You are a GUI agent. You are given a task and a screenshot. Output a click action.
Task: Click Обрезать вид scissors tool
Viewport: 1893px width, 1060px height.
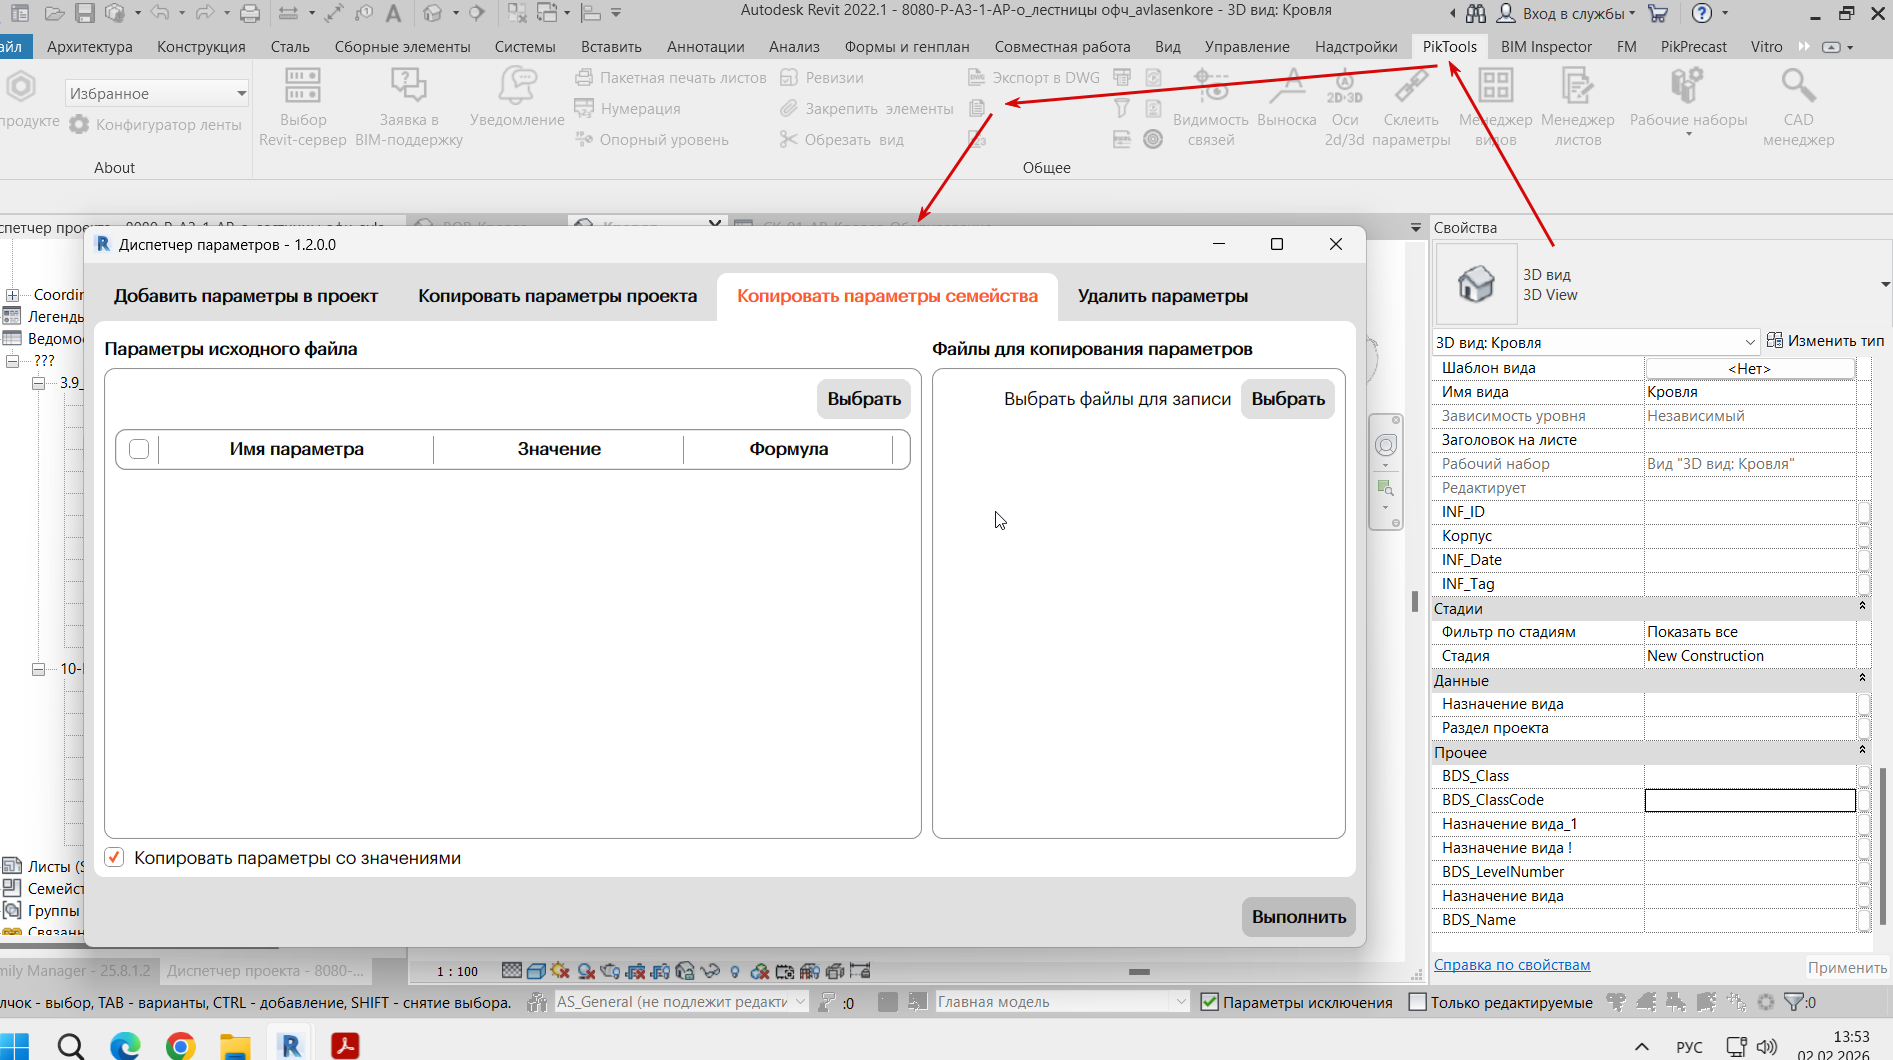pyautogui.click(x=841, y=139)
